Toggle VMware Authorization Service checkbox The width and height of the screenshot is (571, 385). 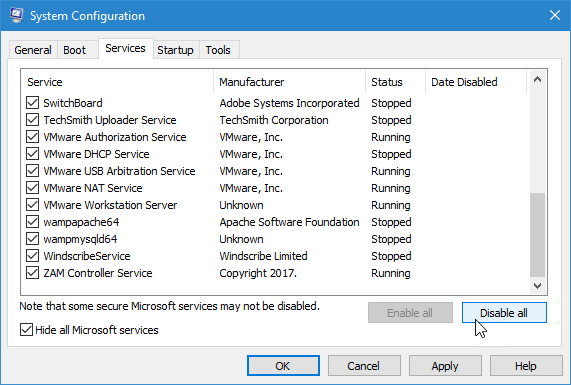click(32, 137)
